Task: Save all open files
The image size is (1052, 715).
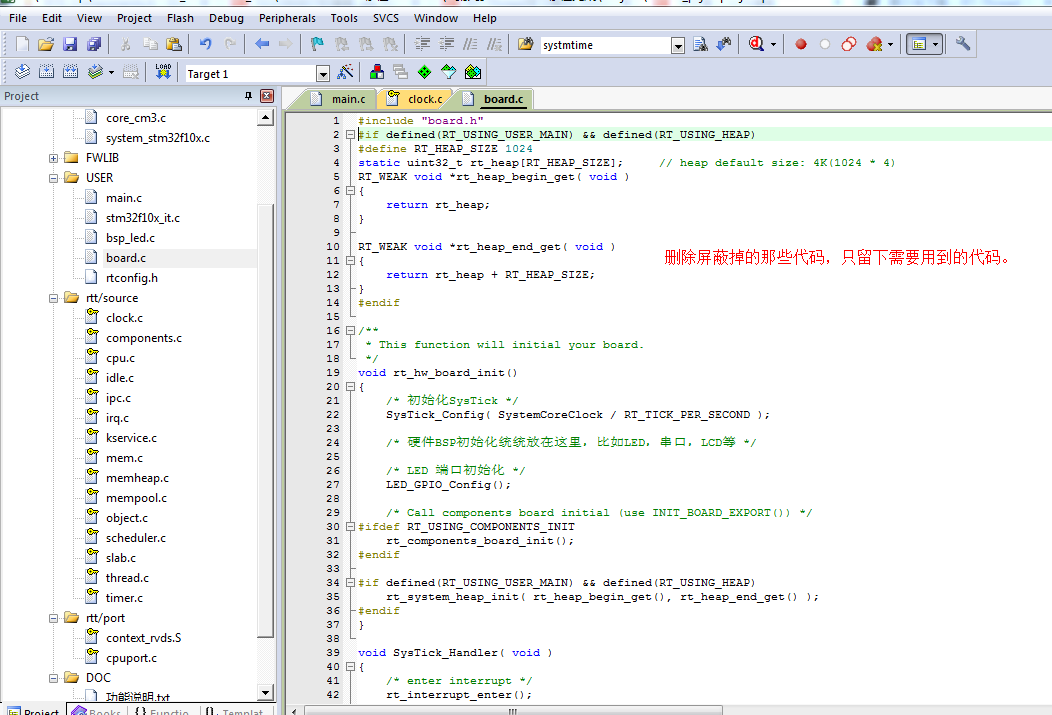Action: [92, 43]
